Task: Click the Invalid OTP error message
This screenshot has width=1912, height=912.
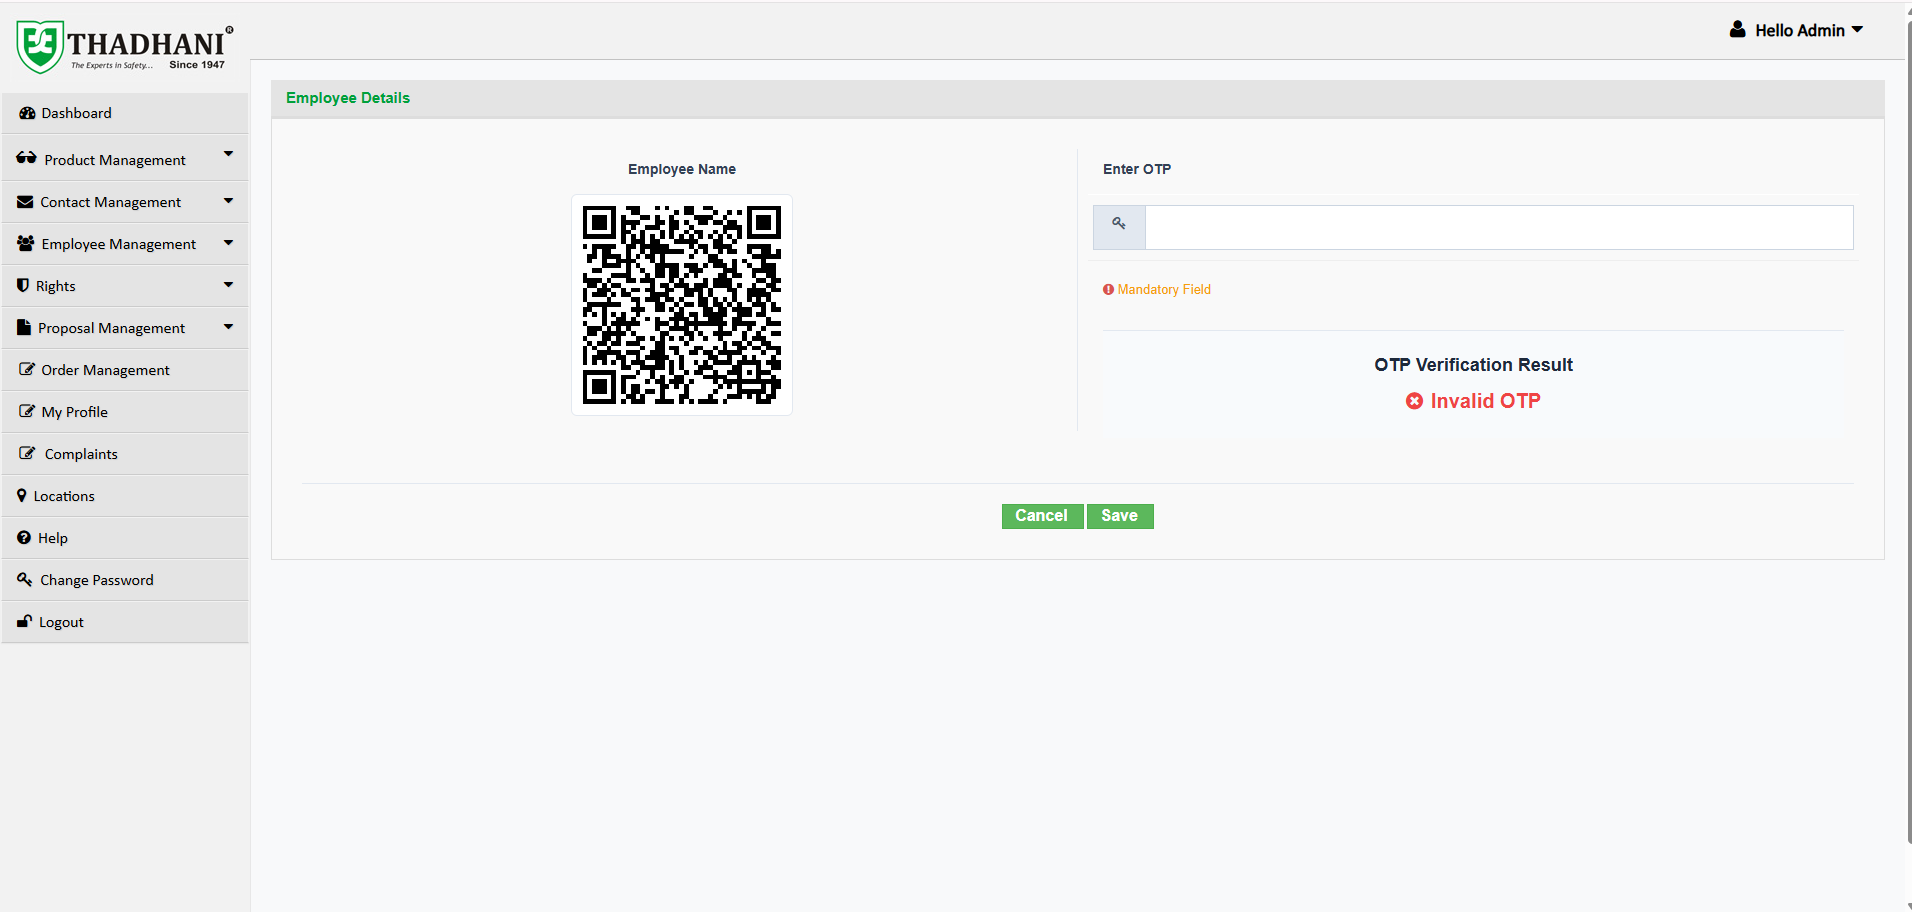Action: (x=1485, y=401)
